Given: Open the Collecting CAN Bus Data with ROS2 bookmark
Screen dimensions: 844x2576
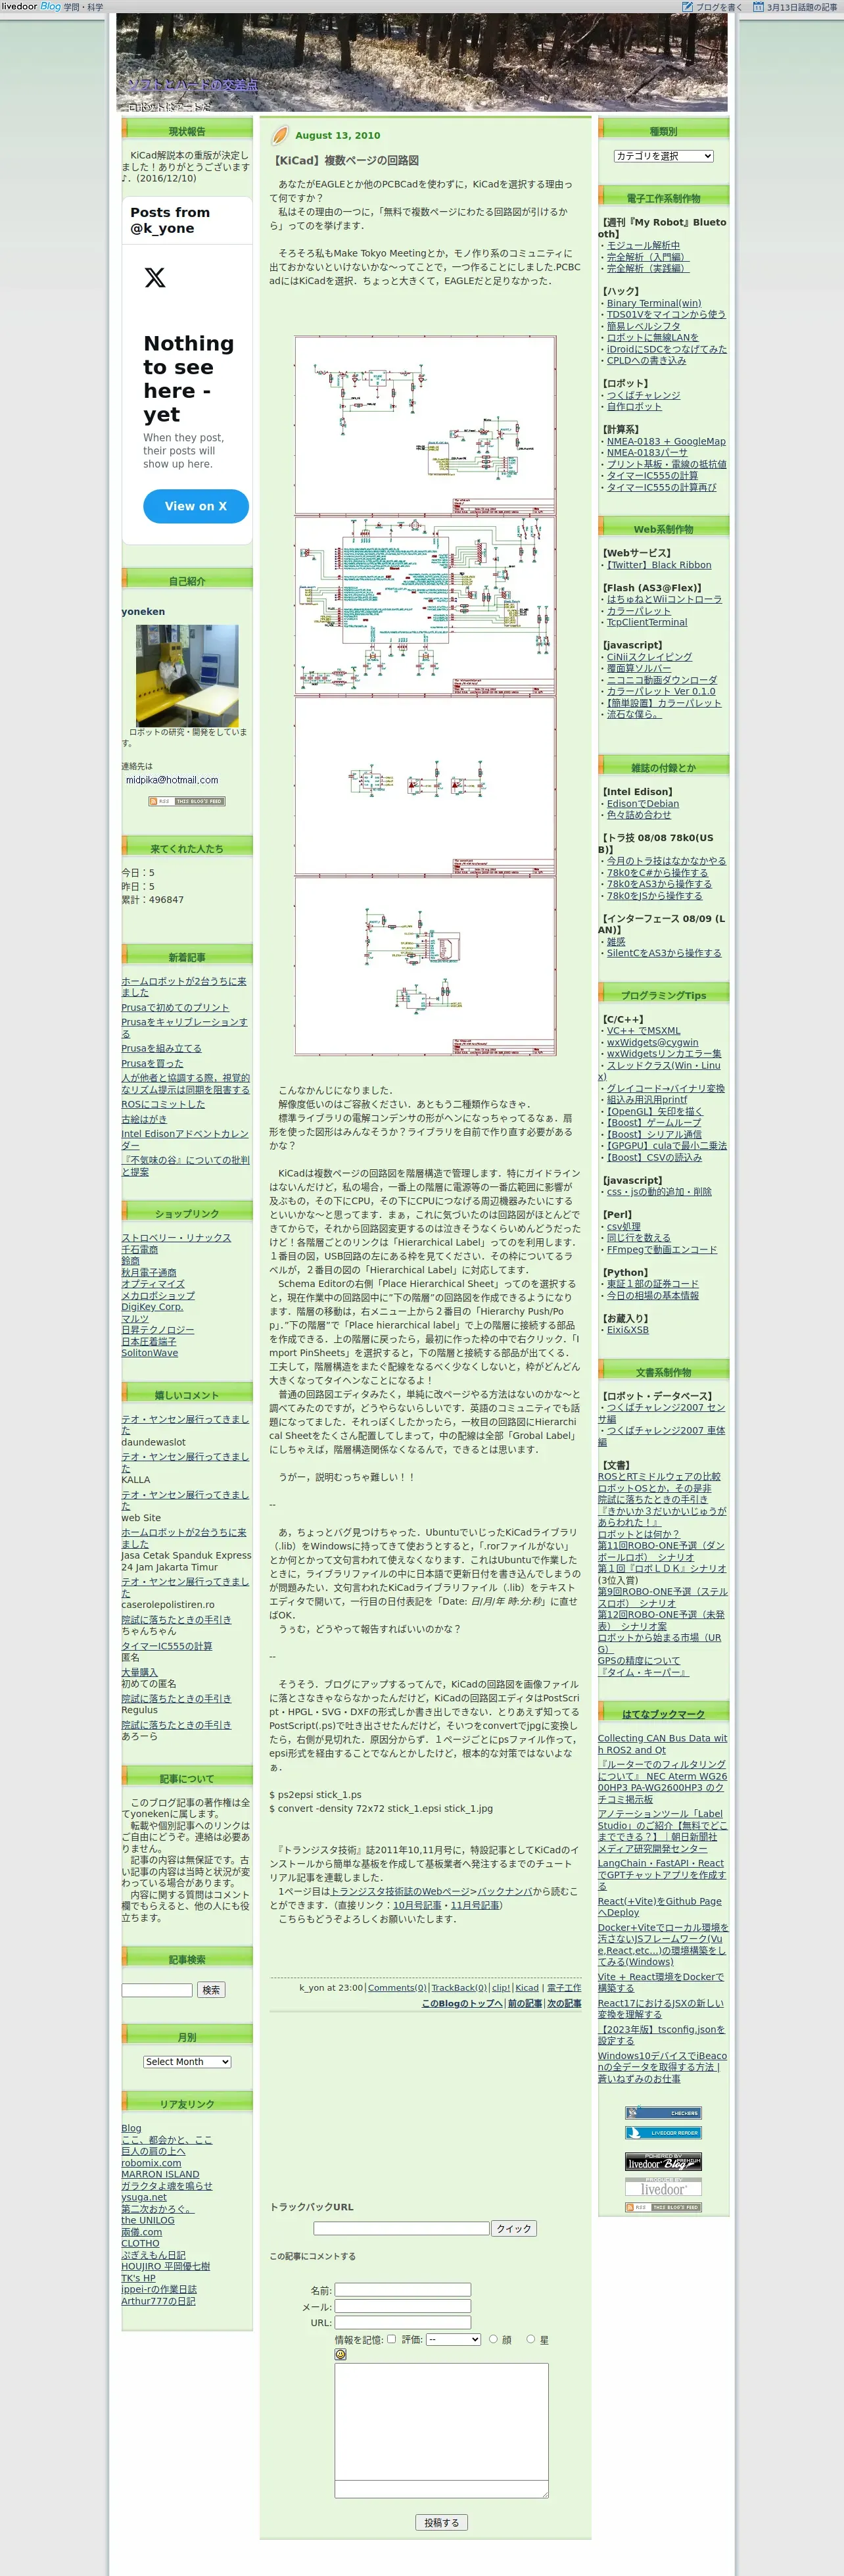Looking at the screenshot, I should coord(662,1744).
